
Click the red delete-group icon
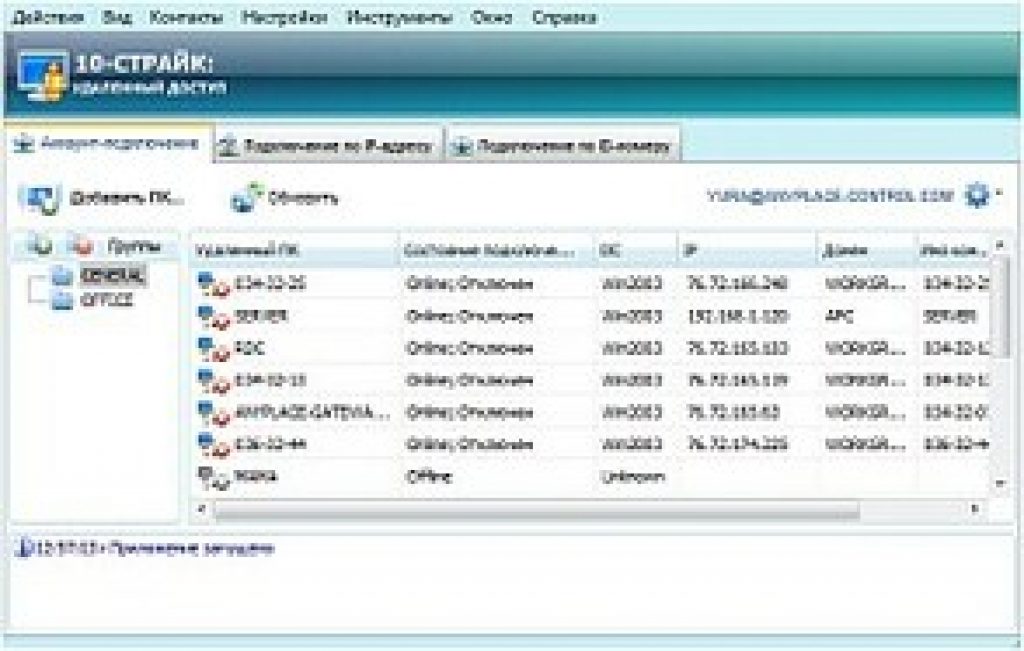tap(82, 246)
